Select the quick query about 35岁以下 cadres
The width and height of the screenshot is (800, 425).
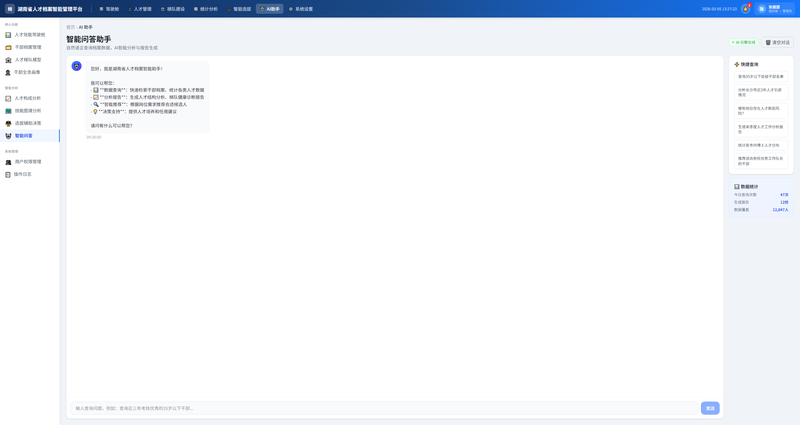[761, 77]
